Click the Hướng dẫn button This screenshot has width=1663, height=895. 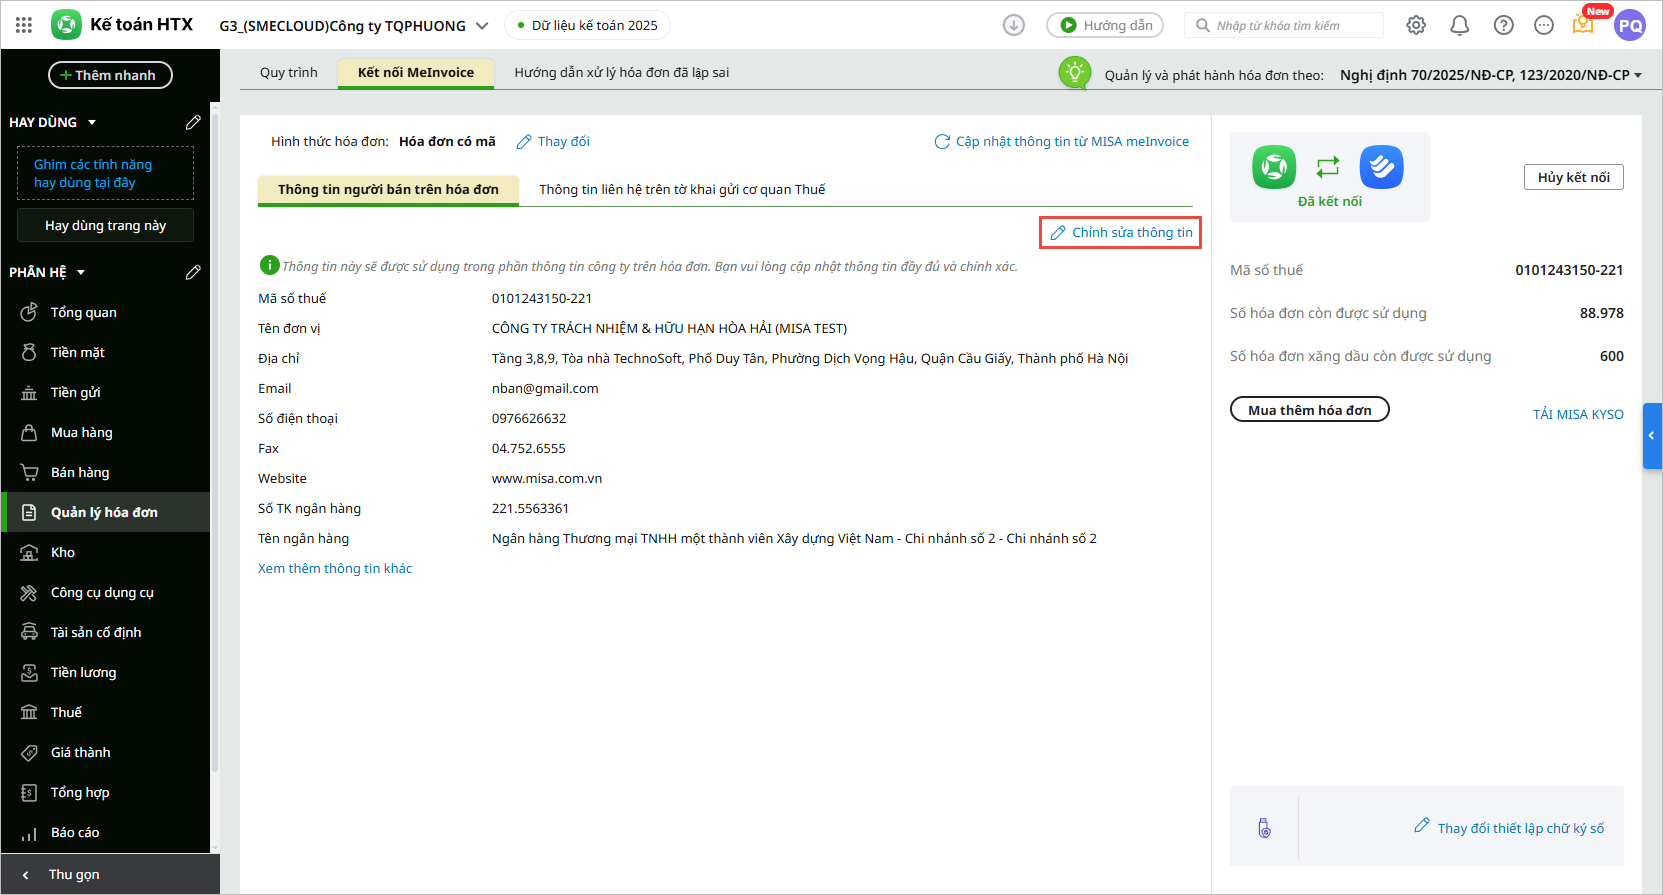1105,25
